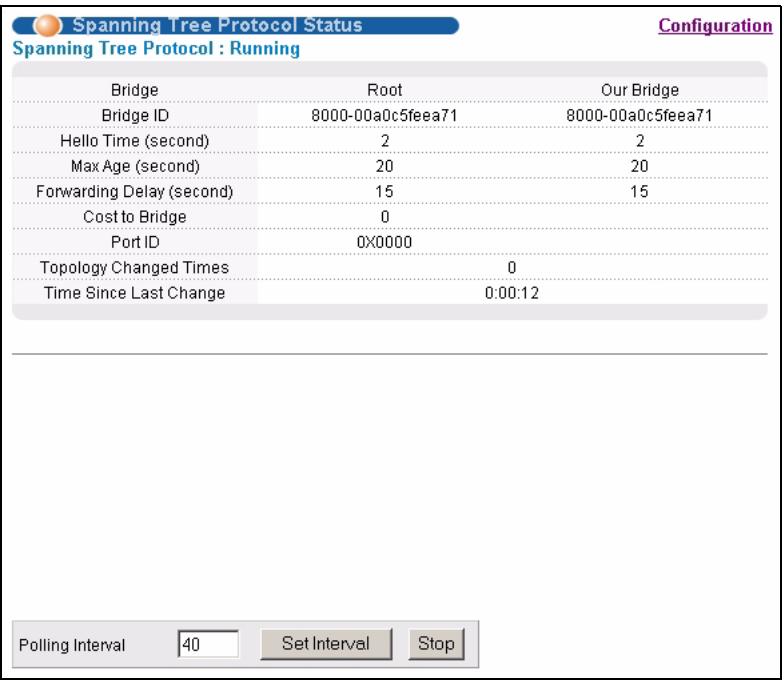The width and height of the screenshot is (784, 682).
Task: Click 'Spanning Tree Protocol : Running' status text
Action: click(x=156, y=48)
